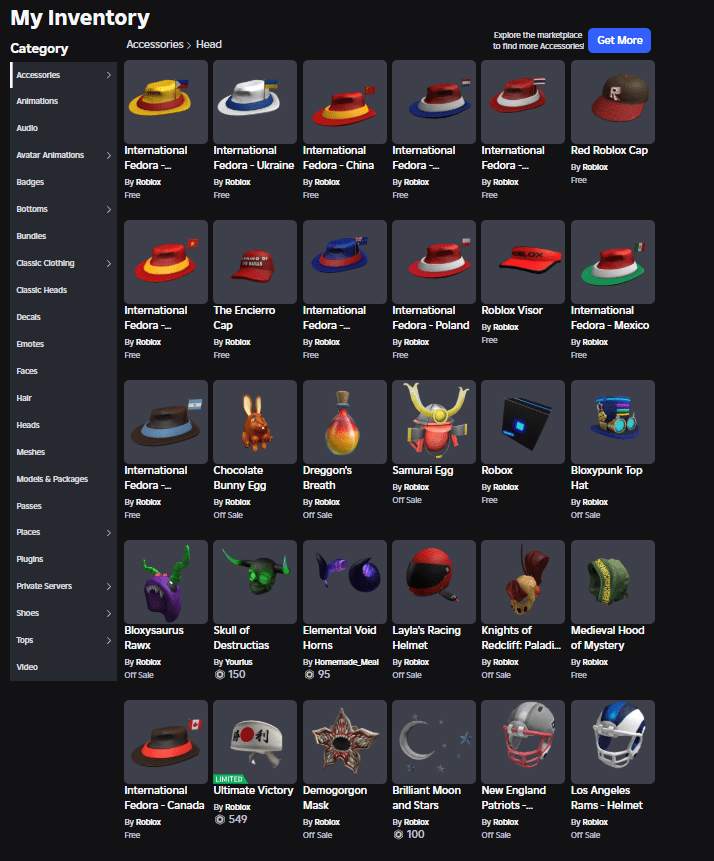
Task: Click the Demogorgon Mask title link
Action: click(x=335, y=797)
